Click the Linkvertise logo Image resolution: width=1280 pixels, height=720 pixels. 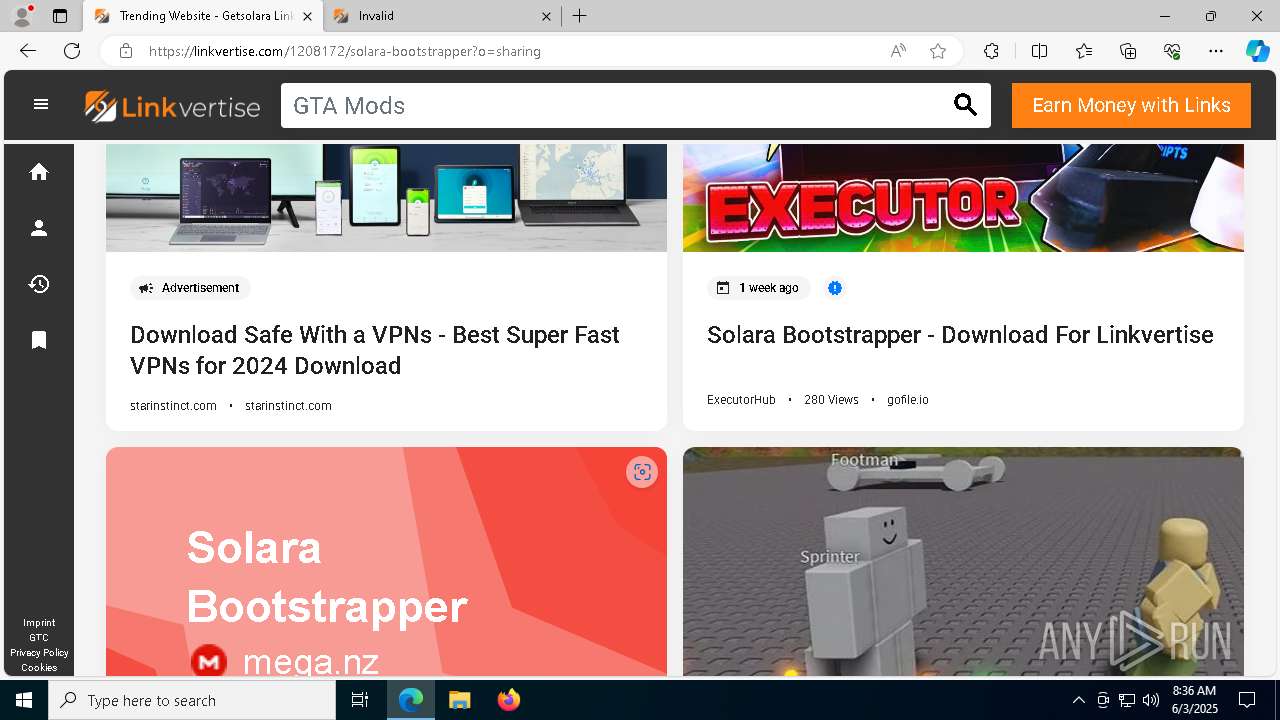(x=172, y=106)
